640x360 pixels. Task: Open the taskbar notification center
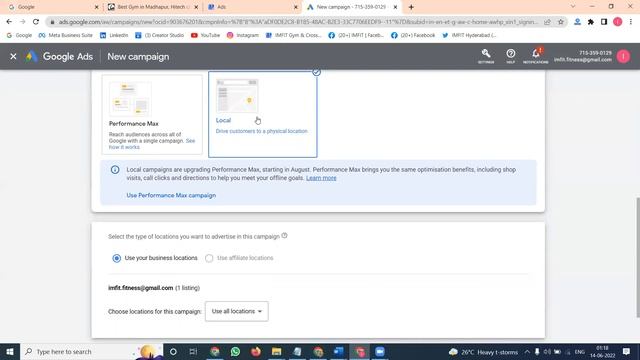[x=627, y=351]
